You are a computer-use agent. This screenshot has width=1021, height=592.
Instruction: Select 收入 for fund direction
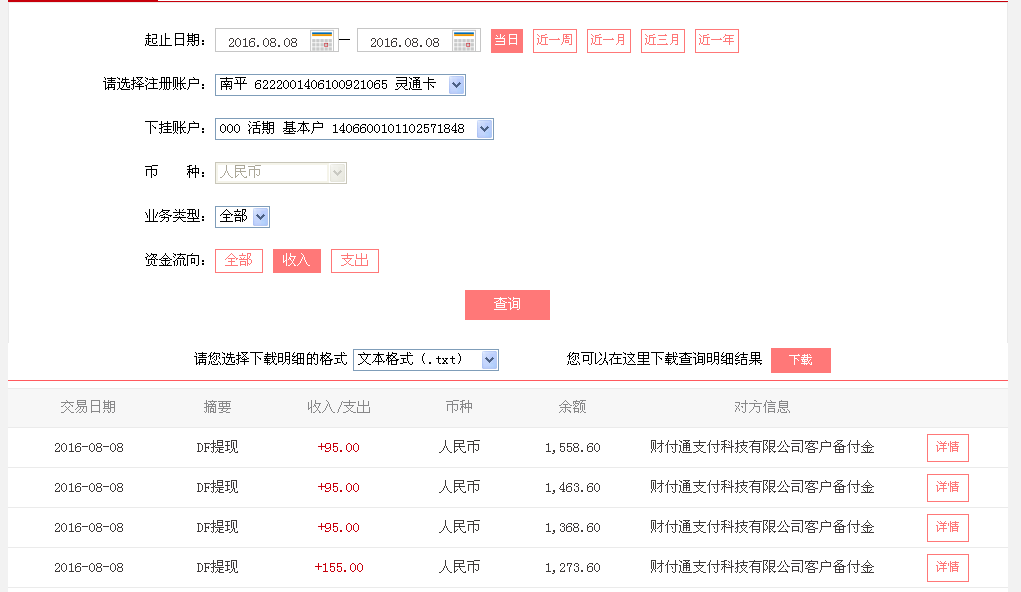coord(296,260)
